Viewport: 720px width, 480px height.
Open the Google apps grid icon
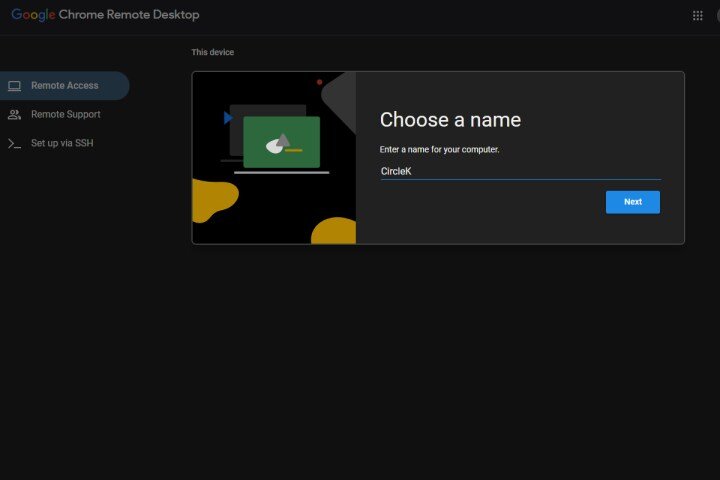click(697, 16)
